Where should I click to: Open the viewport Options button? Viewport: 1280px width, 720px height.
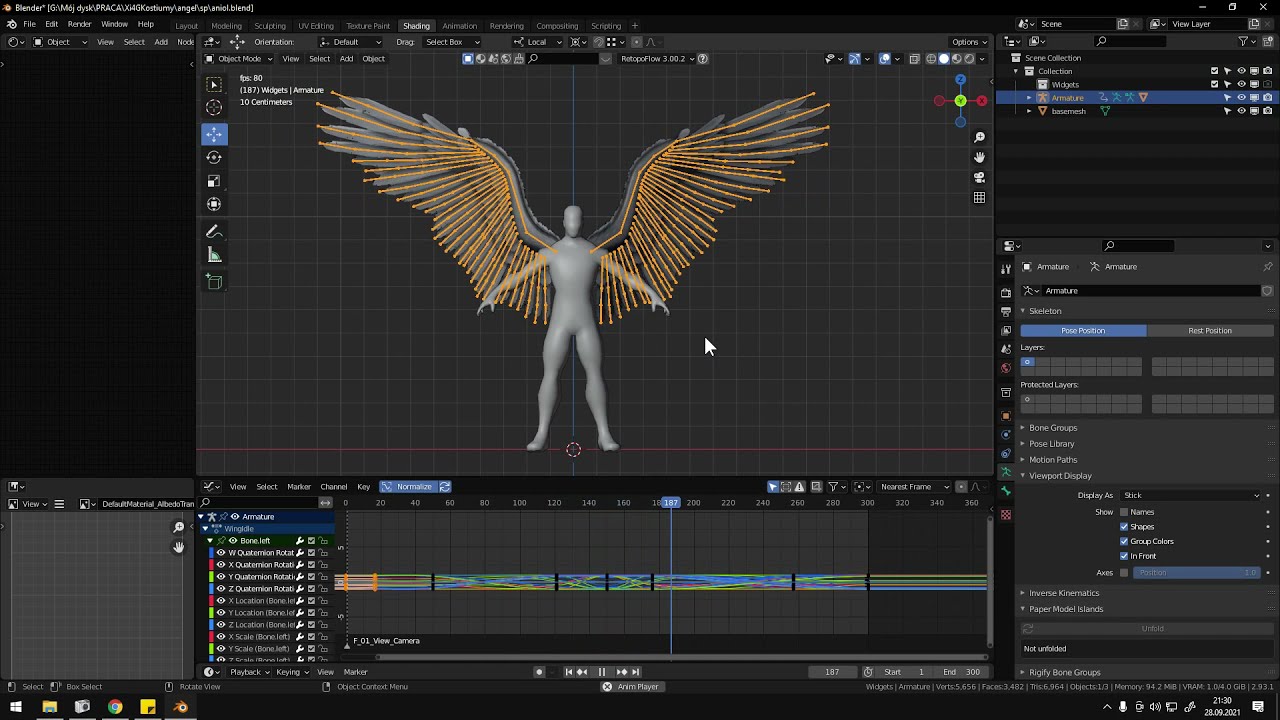click(969, 42)
